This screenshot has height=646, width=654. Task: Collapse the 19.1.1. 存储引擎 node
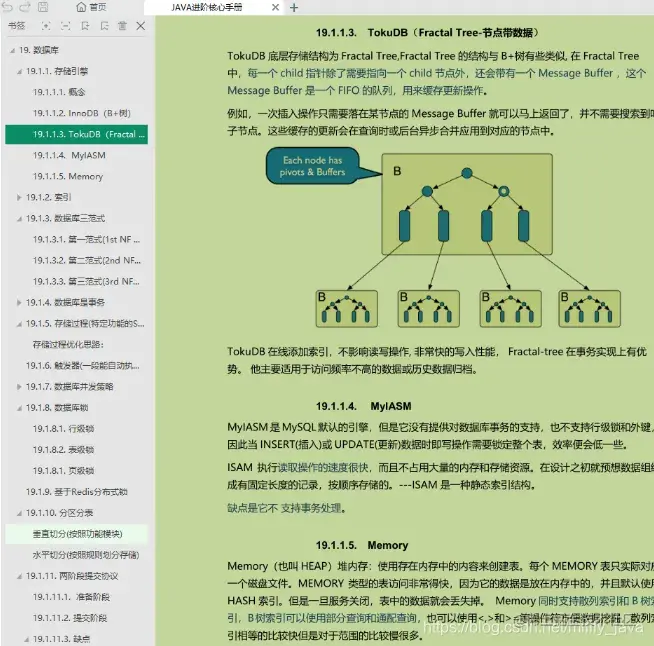19,72
